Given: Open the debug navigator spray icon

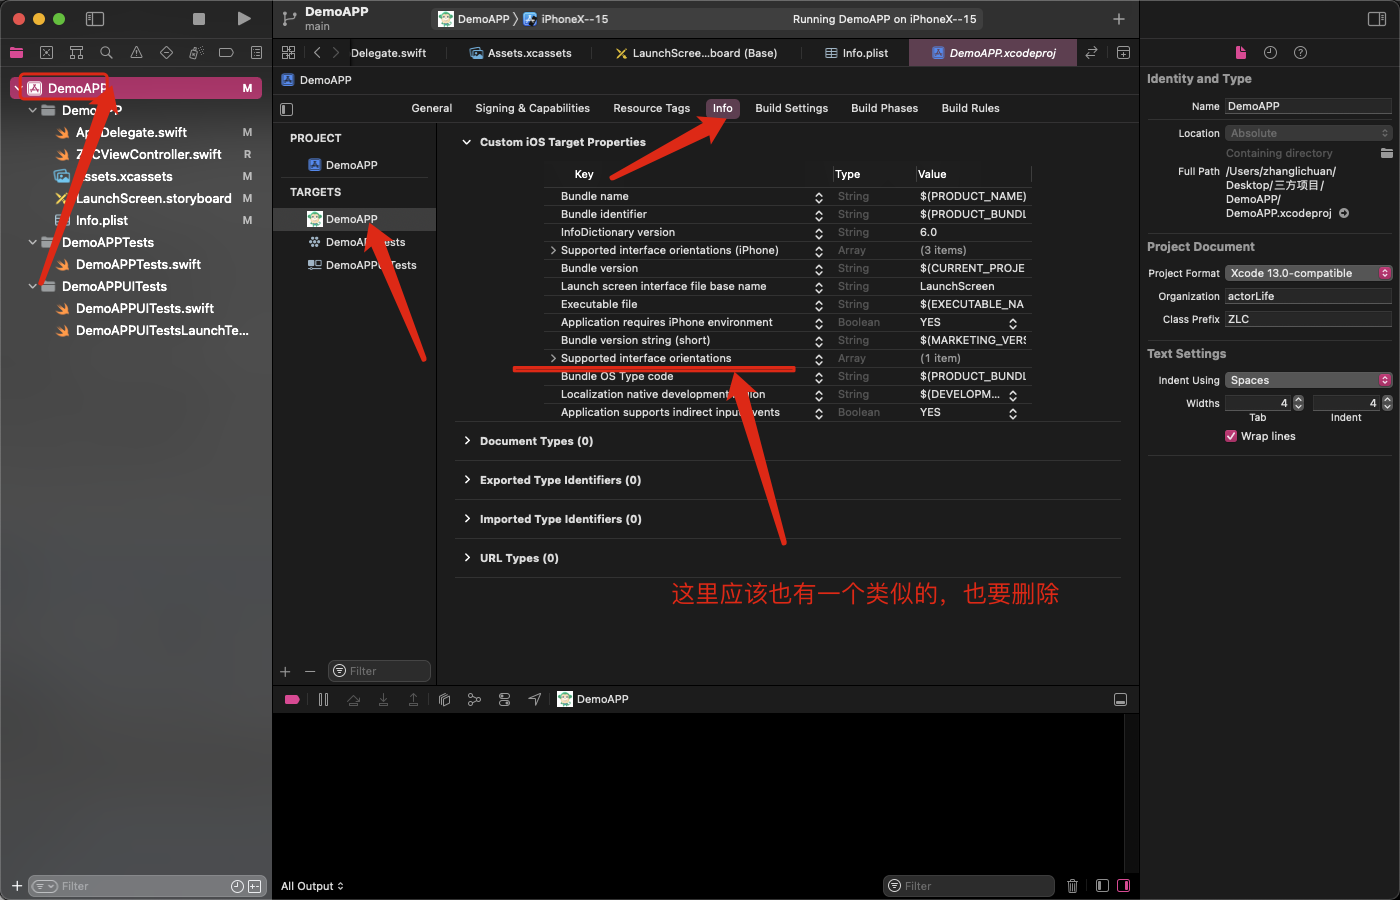Looking at the screenshot, I should (196, 53).
